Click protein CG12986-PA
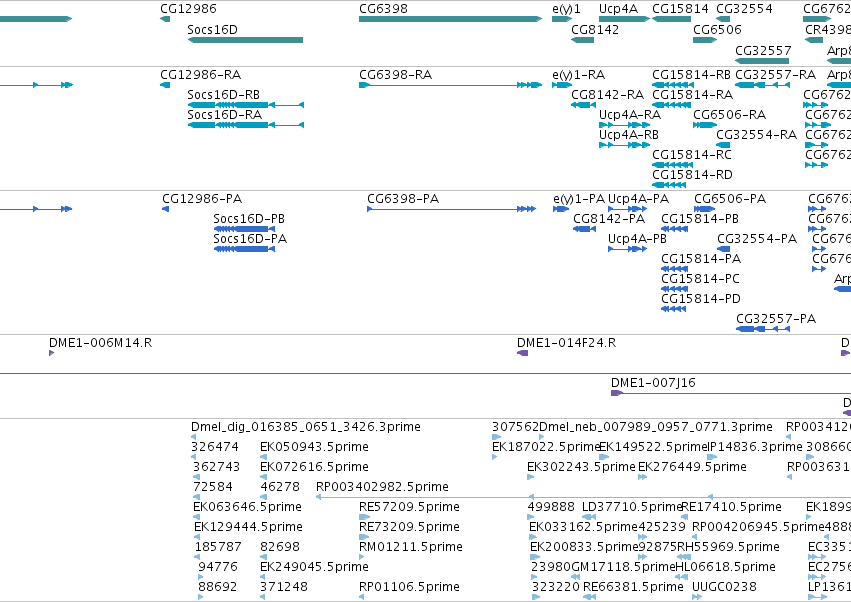This screenshot has height=602, width=851. click(x=166, y=210)
